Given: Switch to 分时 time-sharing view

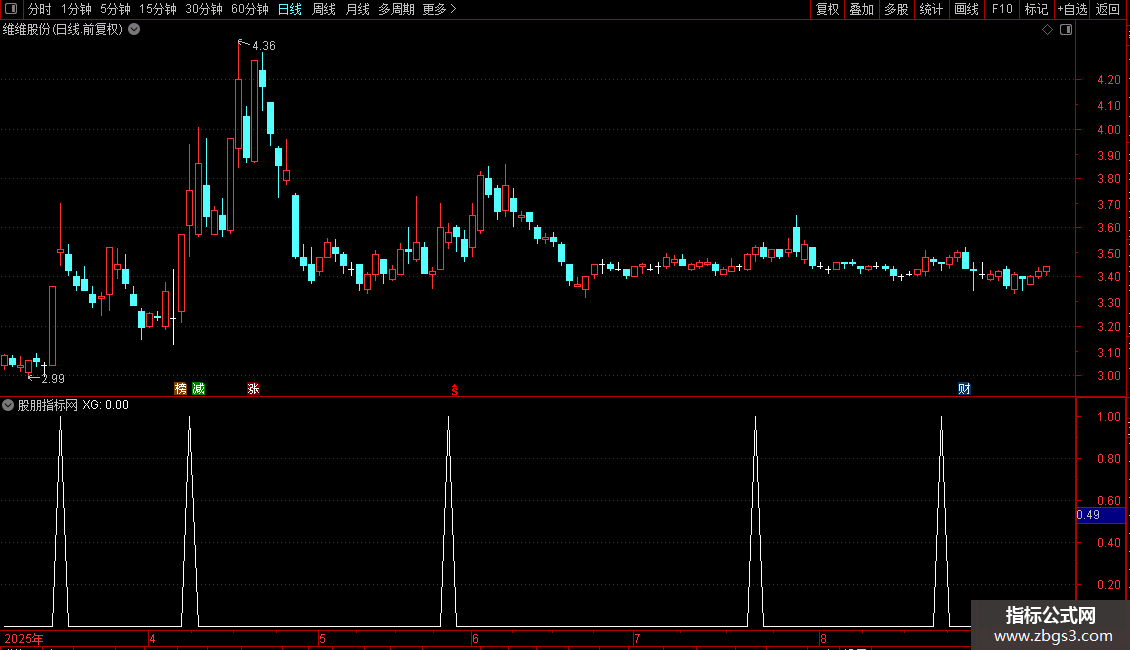Looking at the screenshot, I should (x=40, y=9).
